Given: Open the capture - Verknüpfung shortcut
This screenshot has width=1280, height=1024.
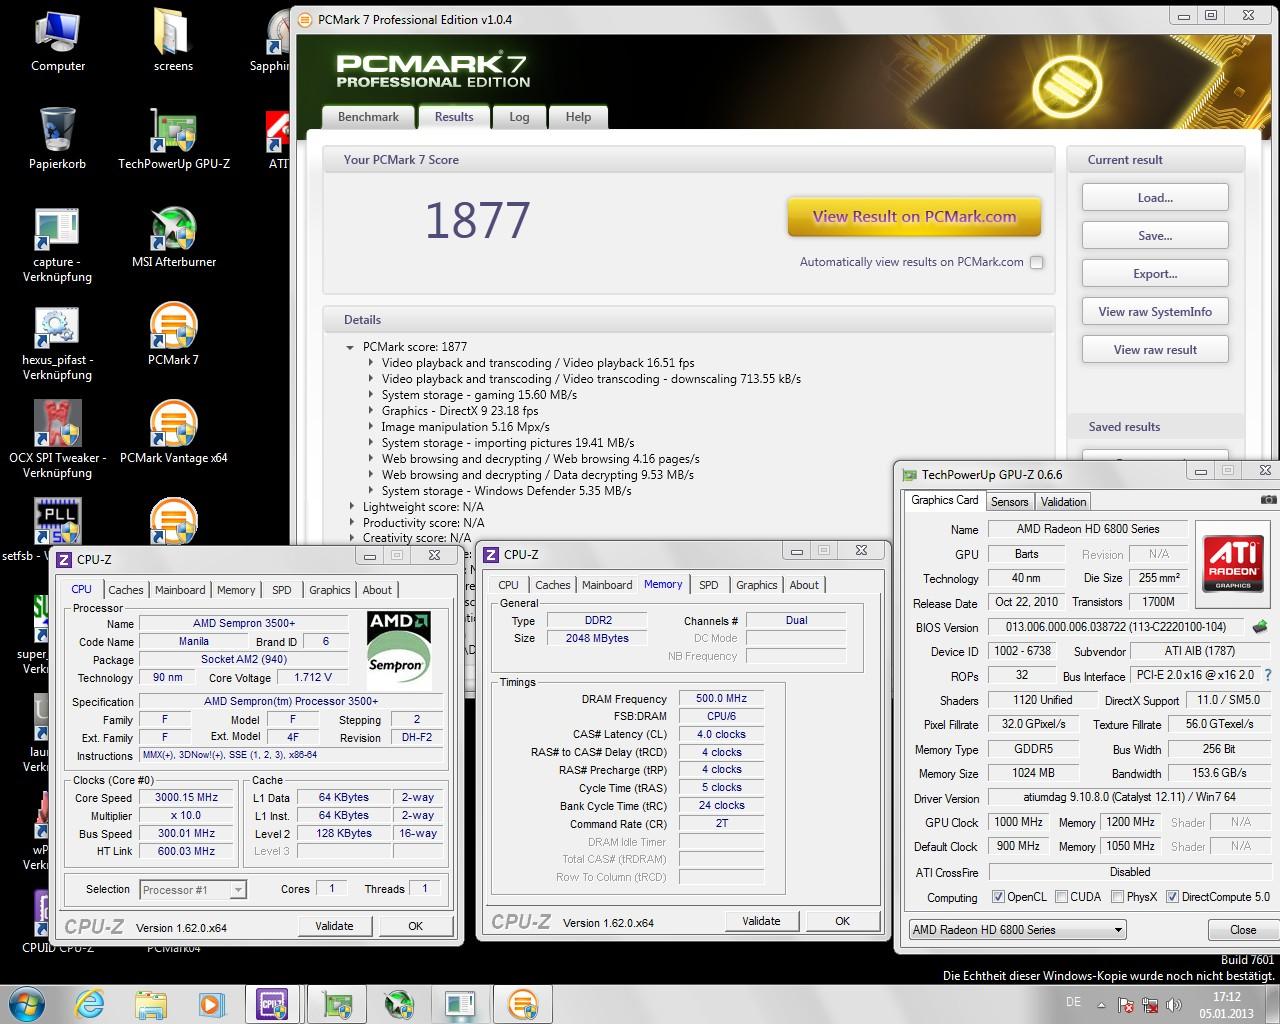Looking at the screenshot, I should (x=57, y=245).
